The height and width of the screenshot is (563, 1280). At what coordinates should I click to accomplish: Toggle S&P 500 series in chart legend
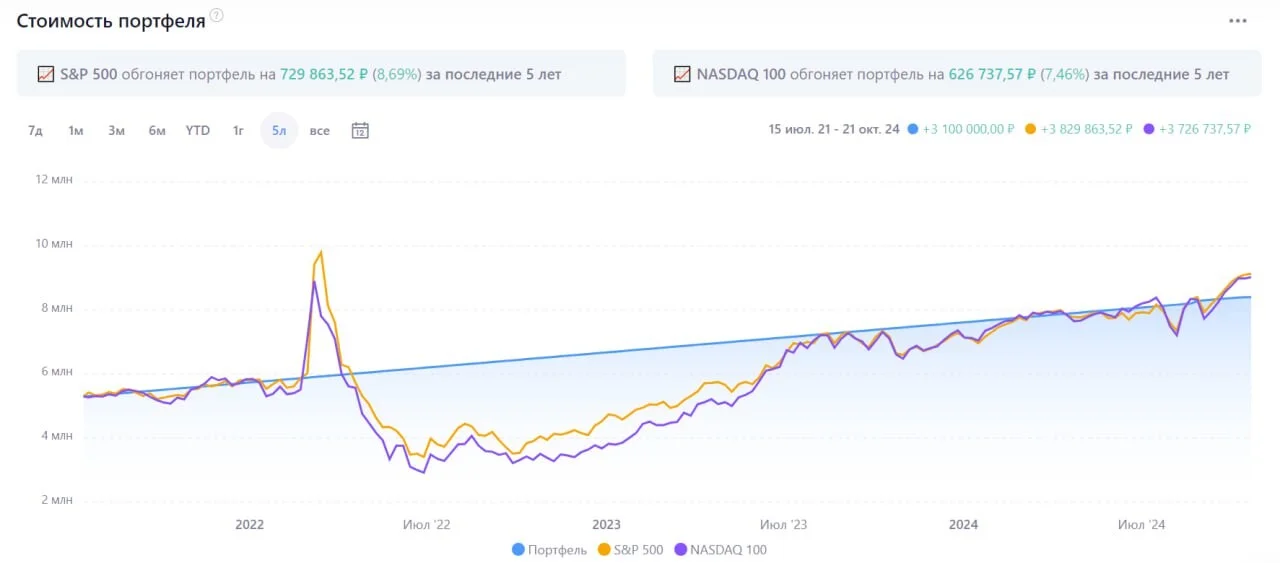coord(630,549)
